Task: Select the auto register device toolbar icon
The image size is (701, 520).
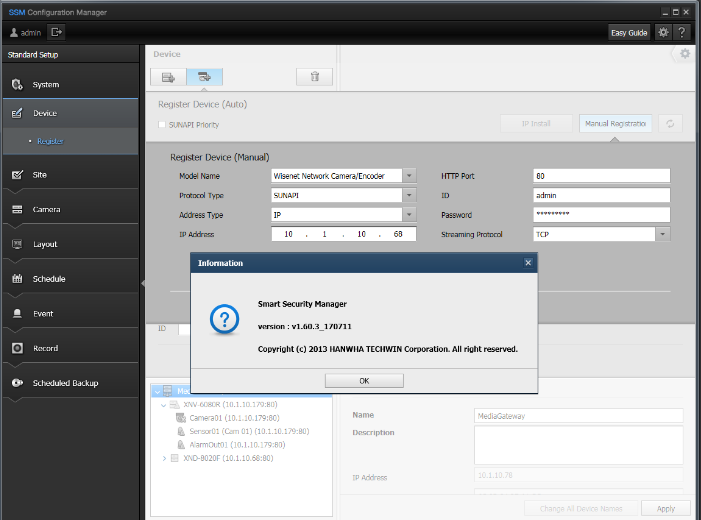Action: (168, 77)
